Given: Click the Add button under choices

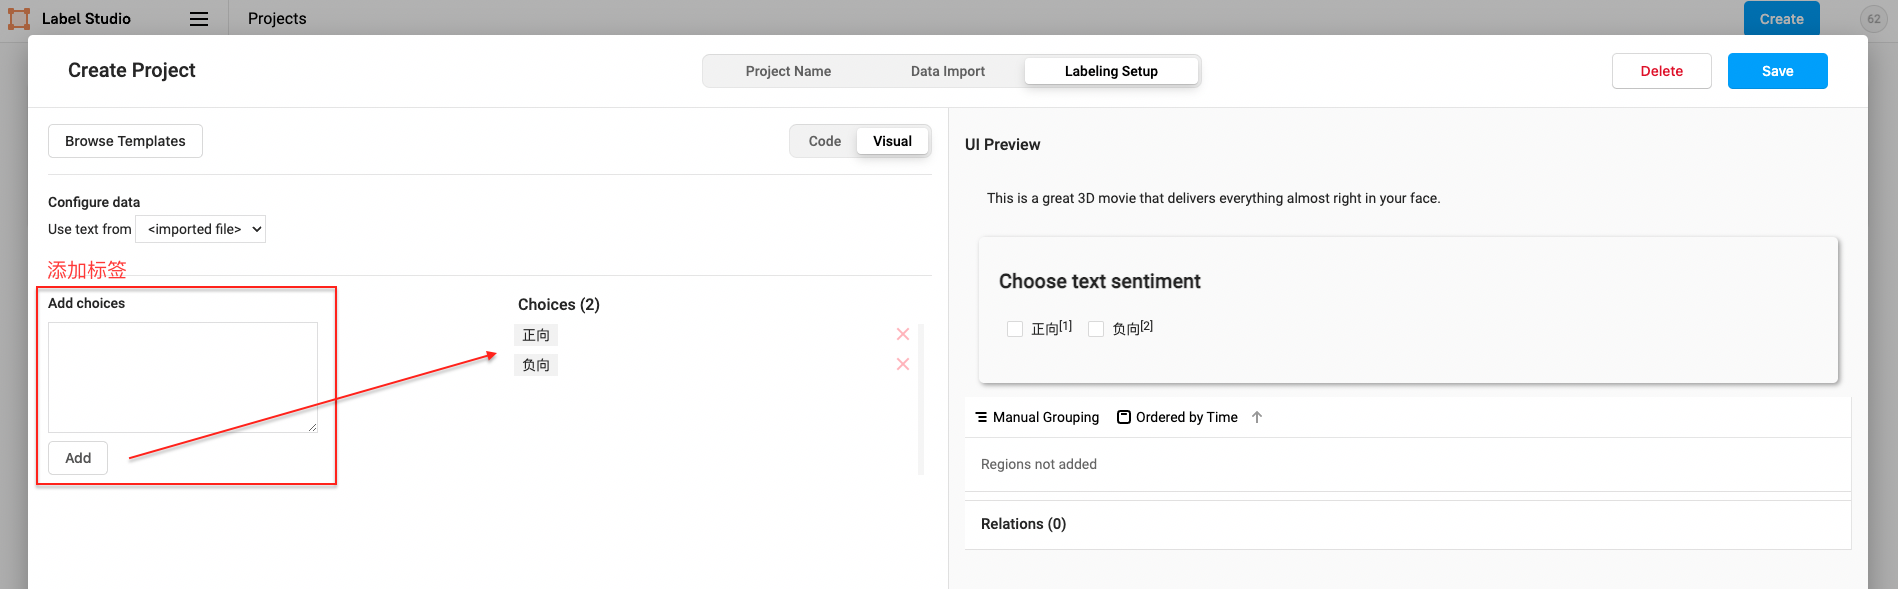Looking at the screenshot, I should (78, 458).
